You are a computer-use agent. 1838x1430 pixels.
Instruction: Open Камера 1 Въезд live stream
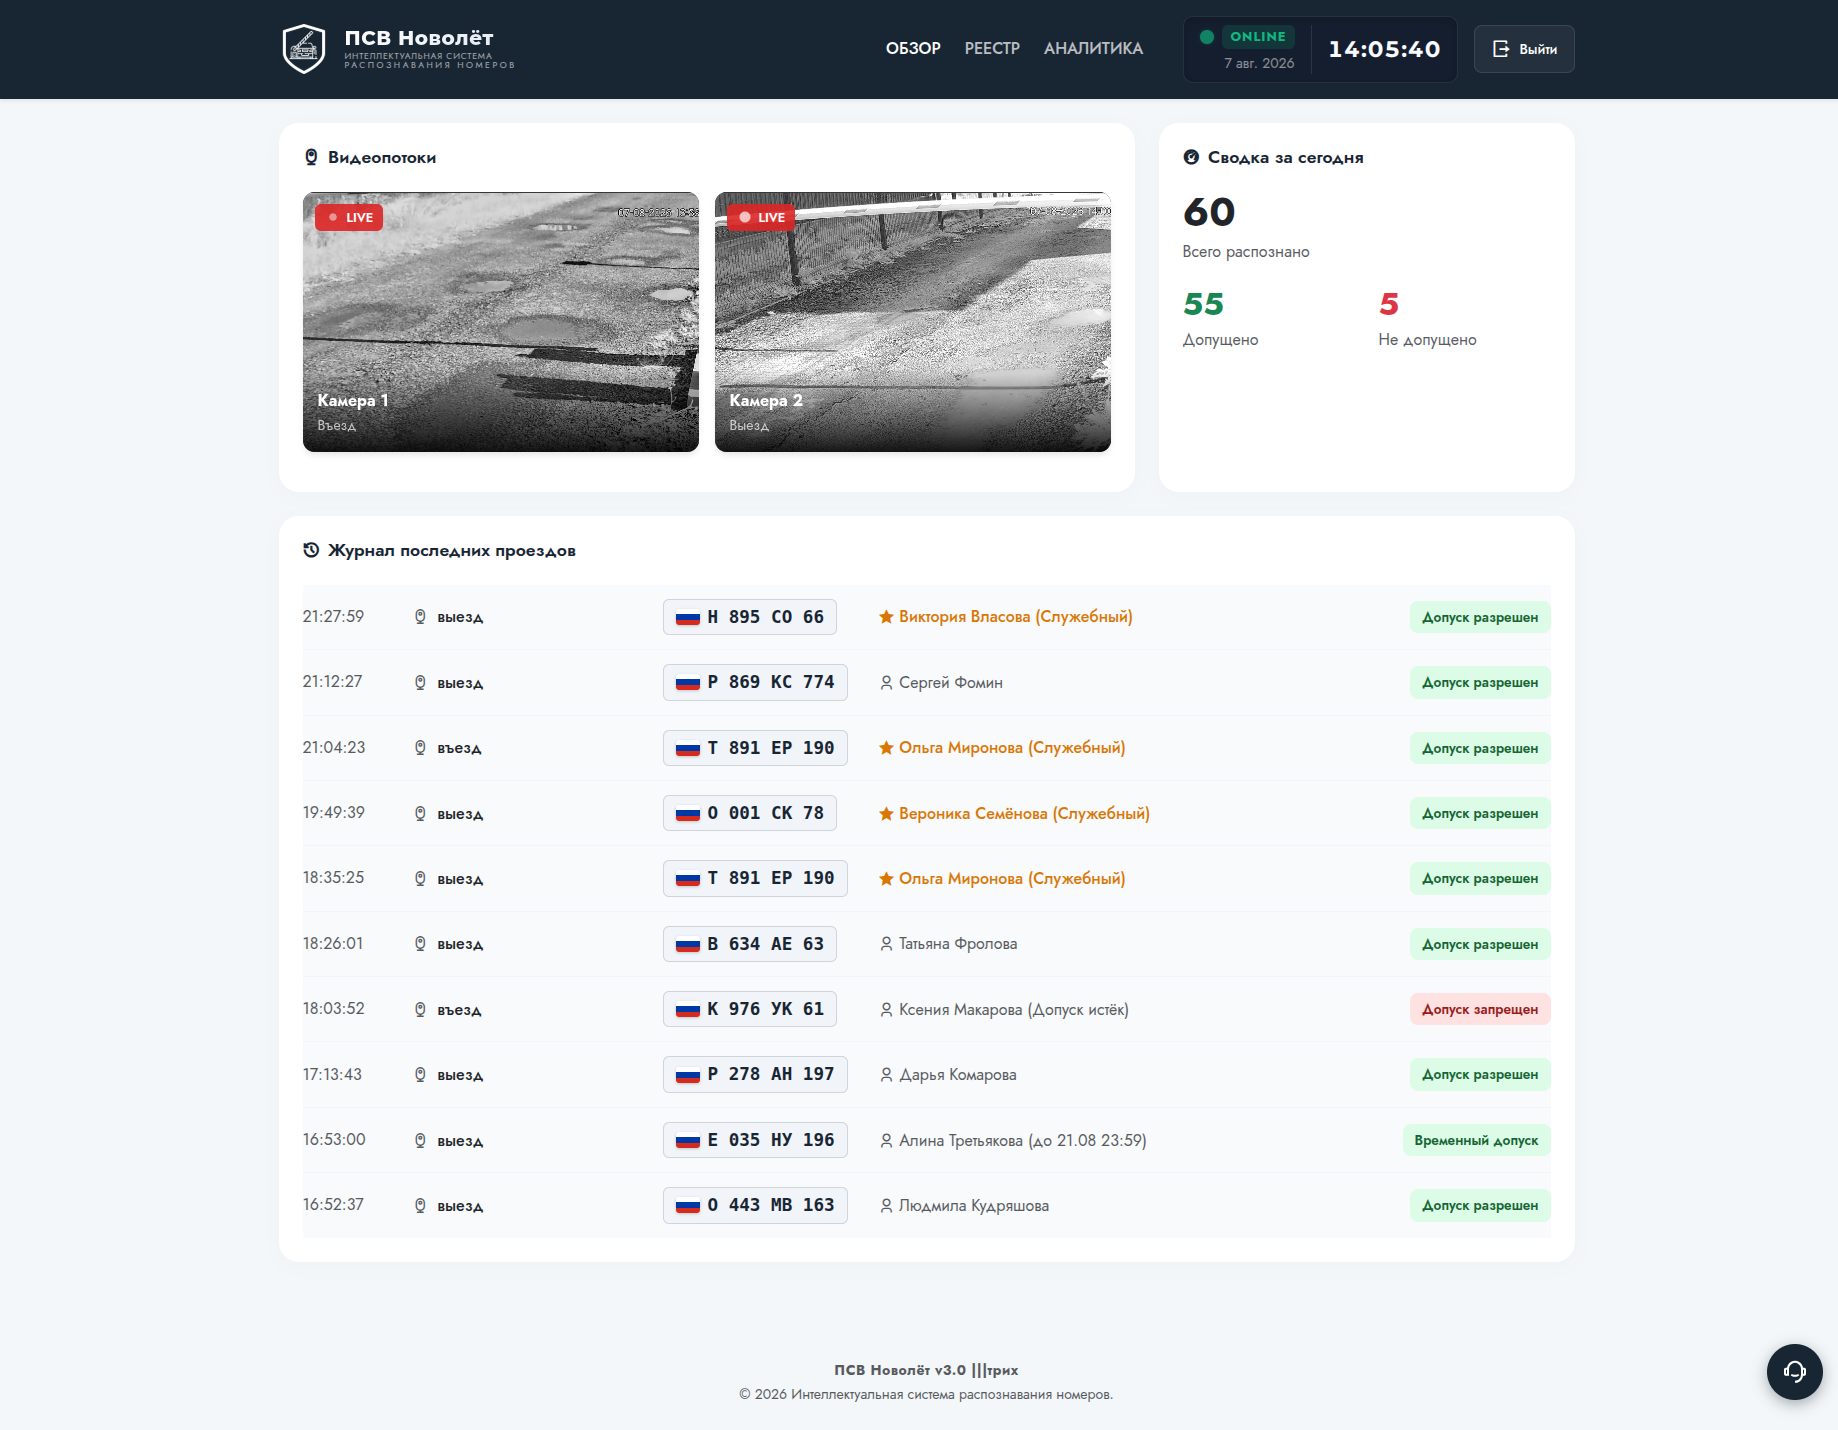pos(501,322)
